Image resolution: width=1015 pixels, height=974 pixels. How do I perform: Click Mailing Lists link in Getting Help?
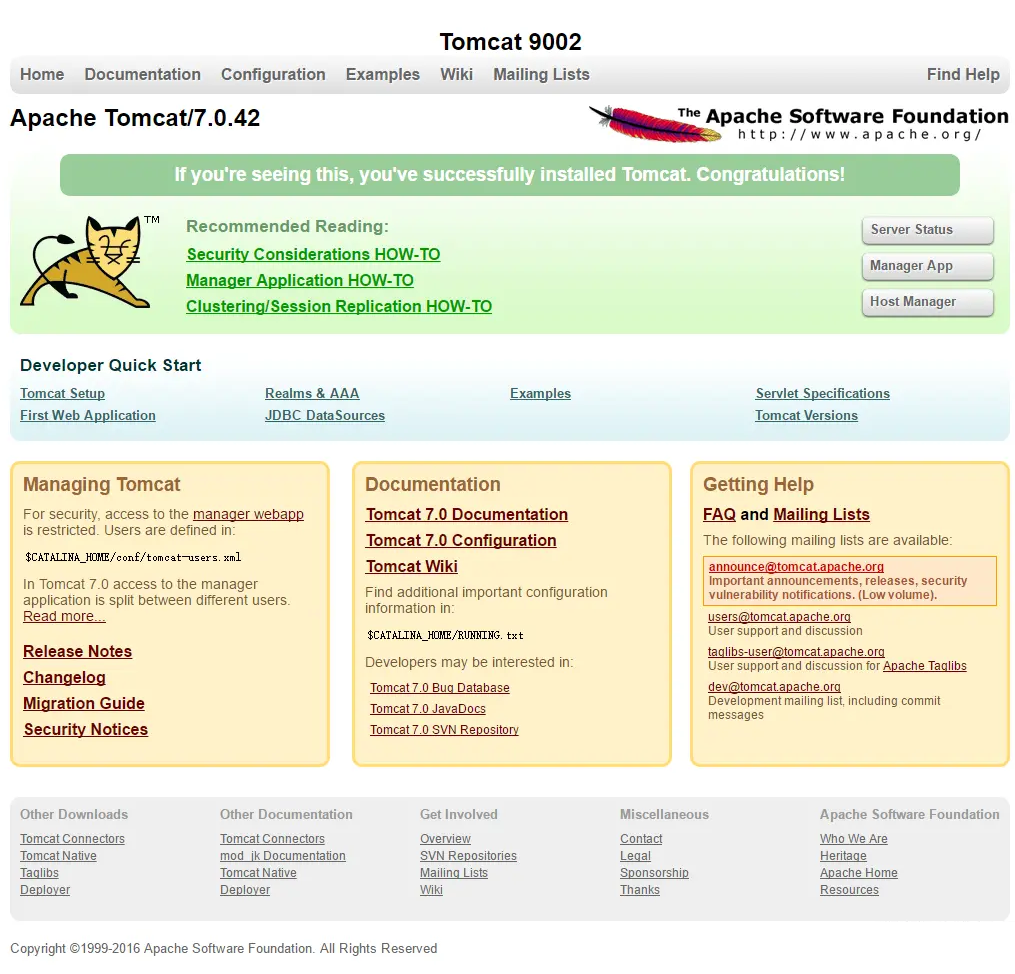pyautogui.click(x=821, y=514)
